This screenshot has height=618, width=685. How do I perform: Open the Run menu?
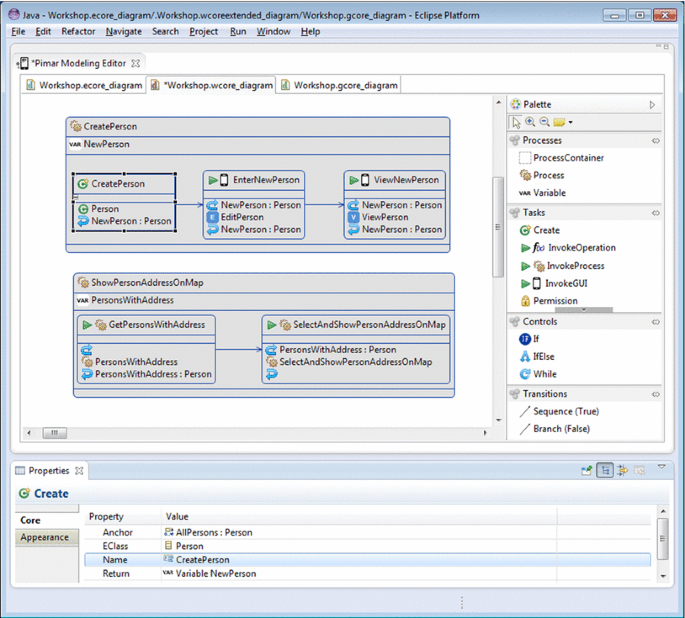click(x=238, y=31)
